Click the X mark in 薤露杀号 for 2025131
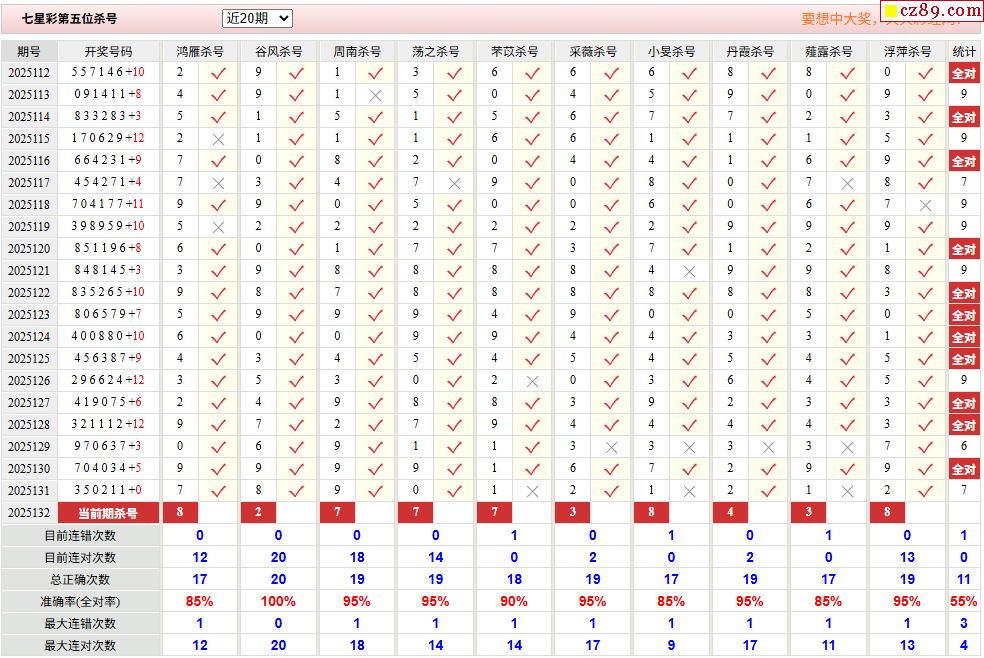The height and width of the screenshot is (658, 984). 847,491
